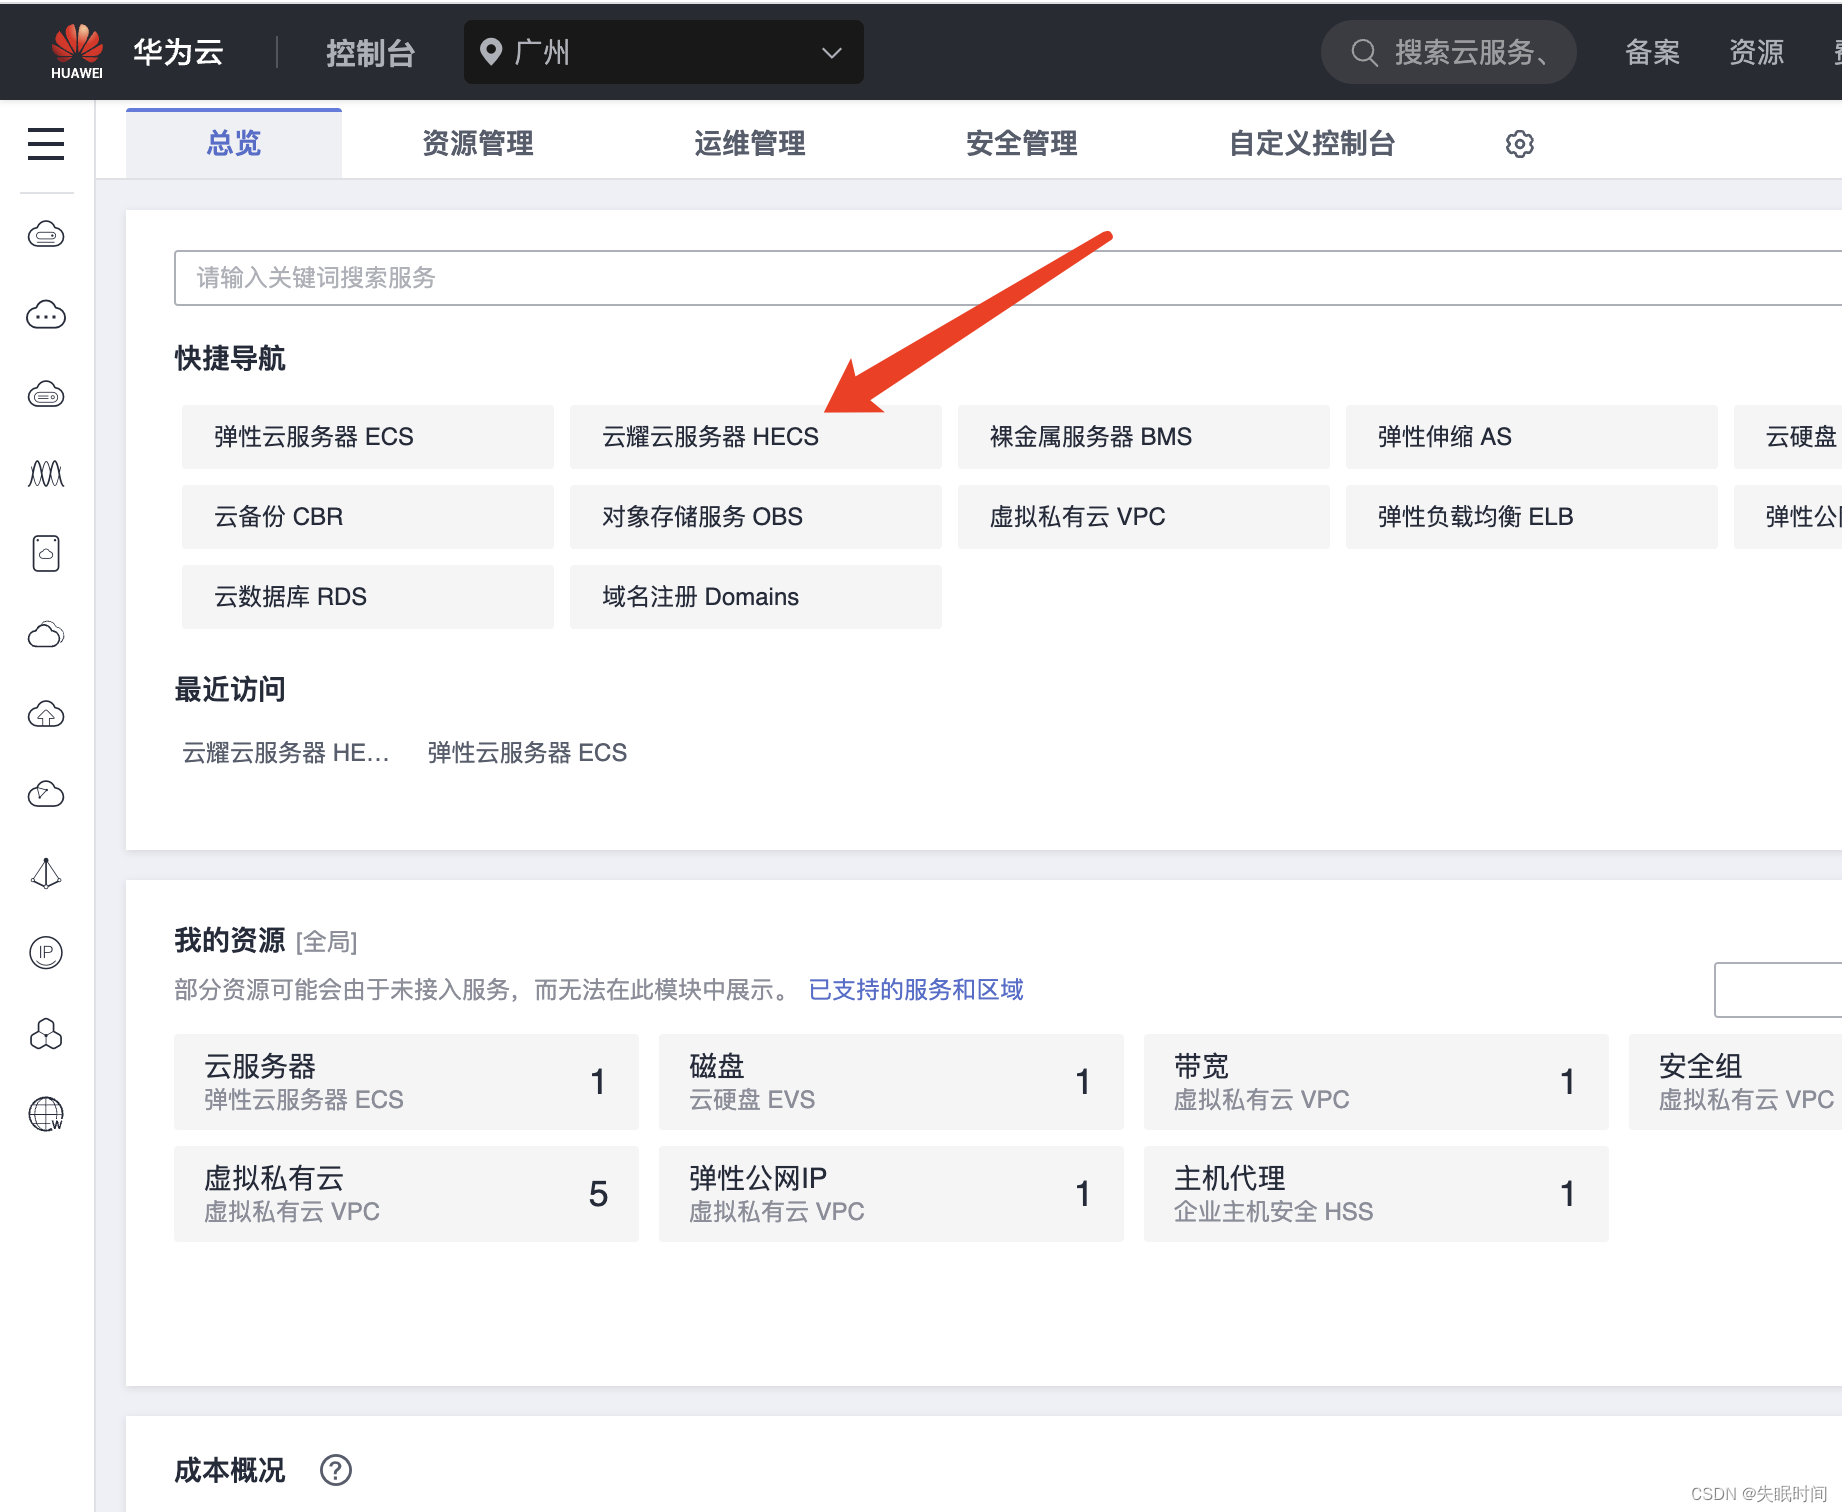Click the three-hexagon database sidebar icon
The height and width of the screenshot is (1512, 1842).
[46, 1033]
